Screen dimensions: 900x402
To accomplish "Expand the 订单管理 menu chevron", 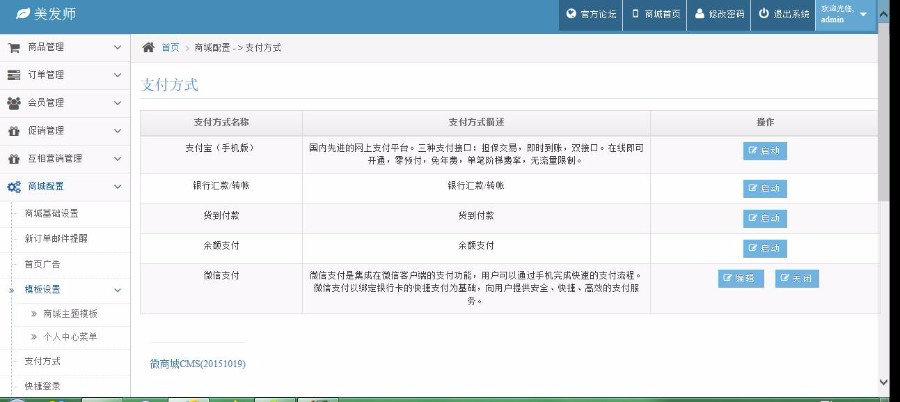I will [x=118, y=75].
